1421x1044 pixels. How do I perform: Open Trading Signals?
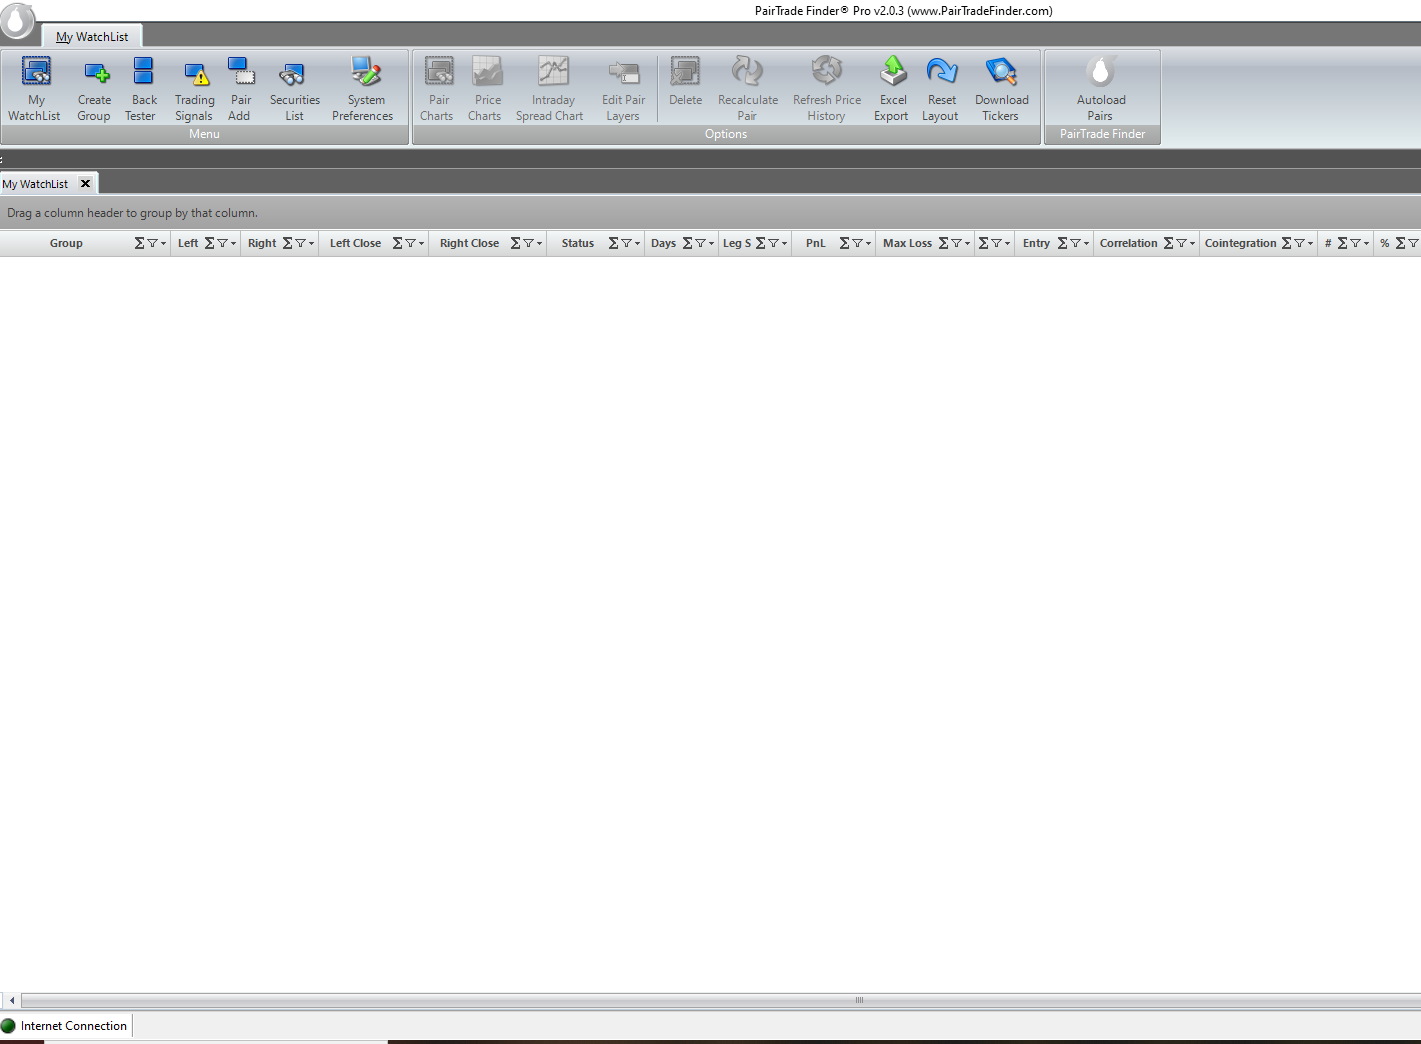(194, 88)
